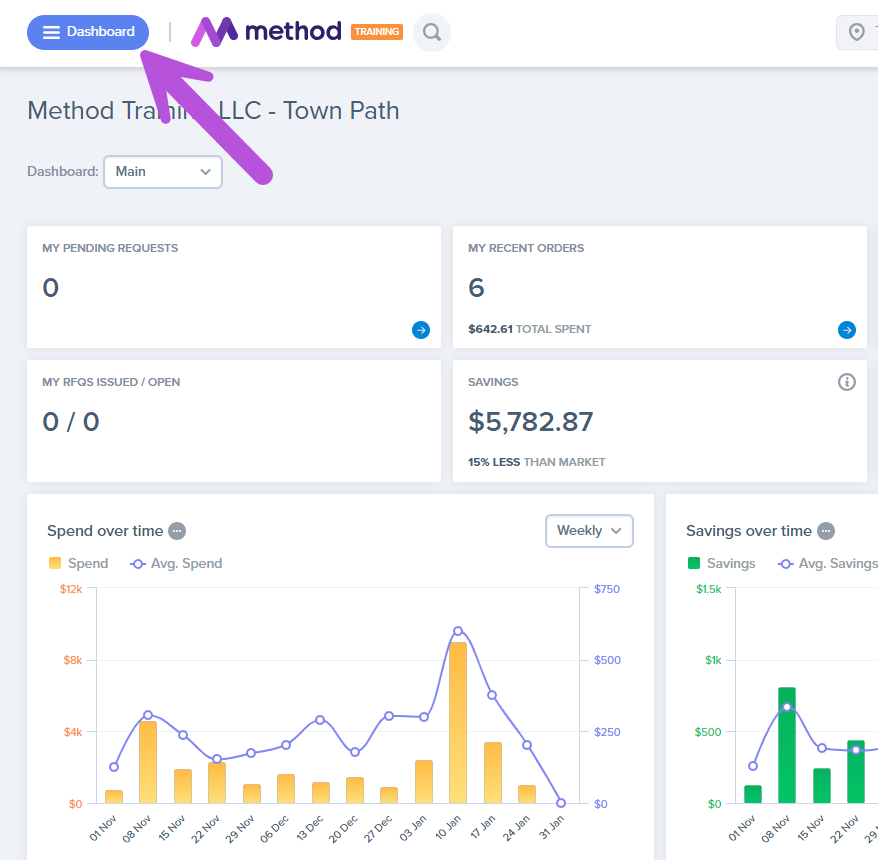Open Spend over time options ellipsis
The image size is (878, 860).
coord(177,531)
